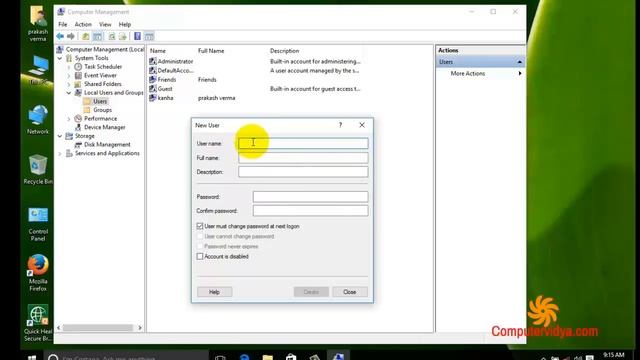
Task: Open the Action menu
Action: pyautogui.click(x=83, y=24)
